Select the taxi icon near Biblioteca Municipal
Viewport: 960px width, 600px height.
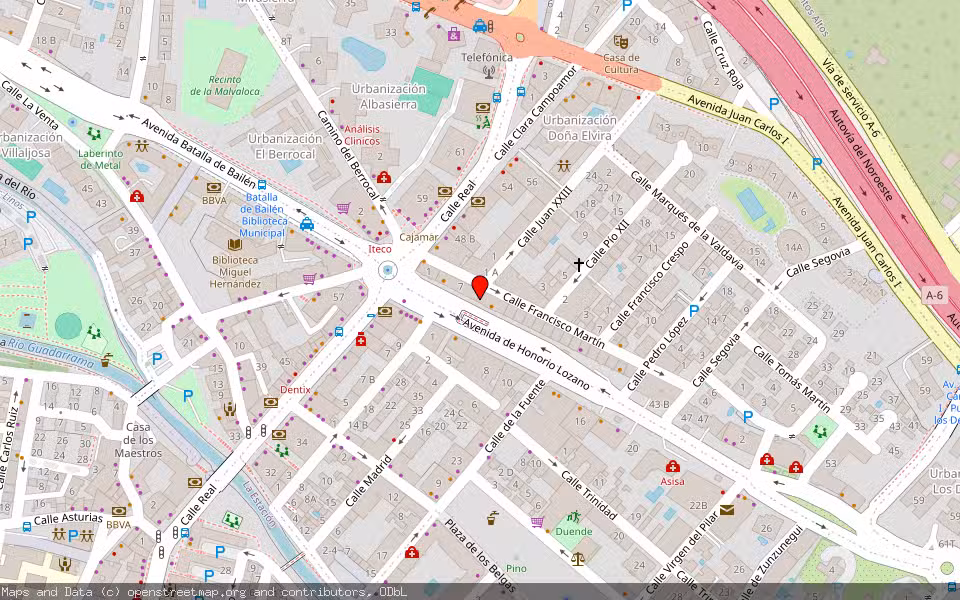307,224
